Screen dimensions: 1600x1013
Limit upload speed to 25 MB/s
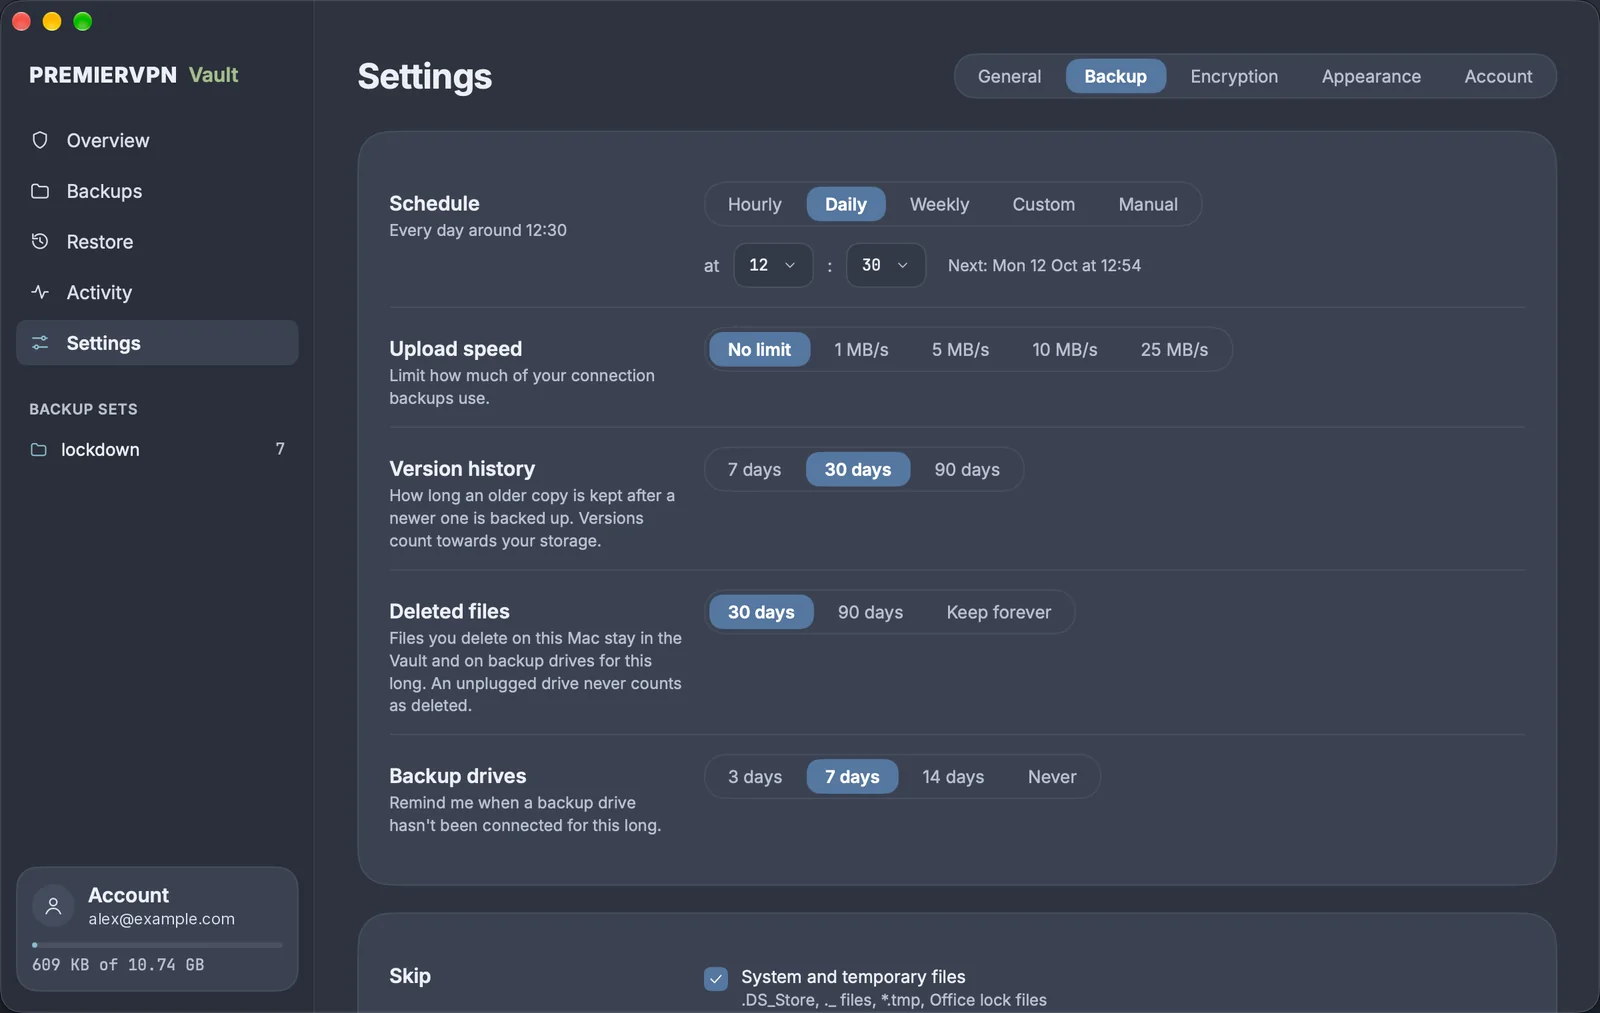point(1174,349)
